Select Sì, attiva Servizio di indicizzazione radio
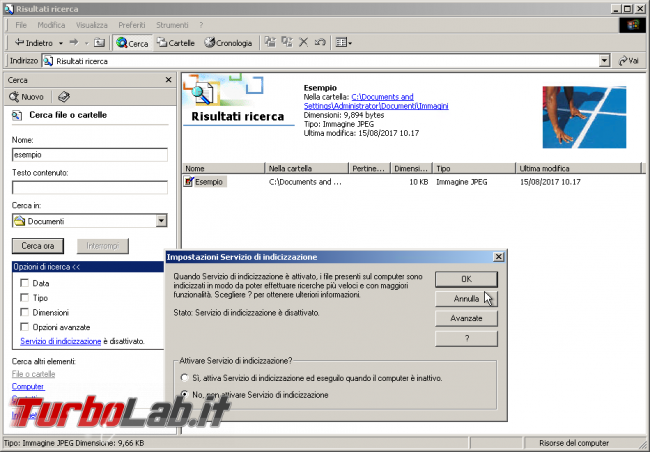The image size is (650, 452). pos(184,378)
